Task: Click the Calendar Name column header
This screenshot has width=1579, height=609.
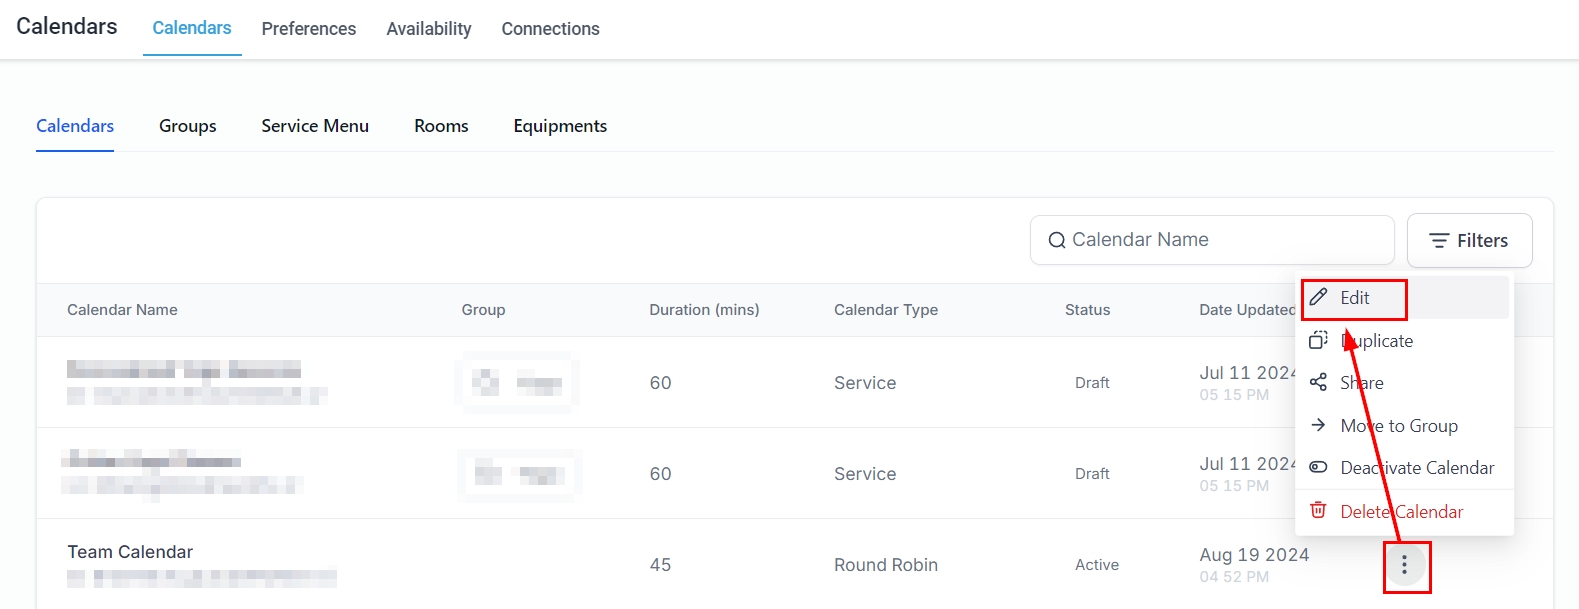Action: [122, 310]
